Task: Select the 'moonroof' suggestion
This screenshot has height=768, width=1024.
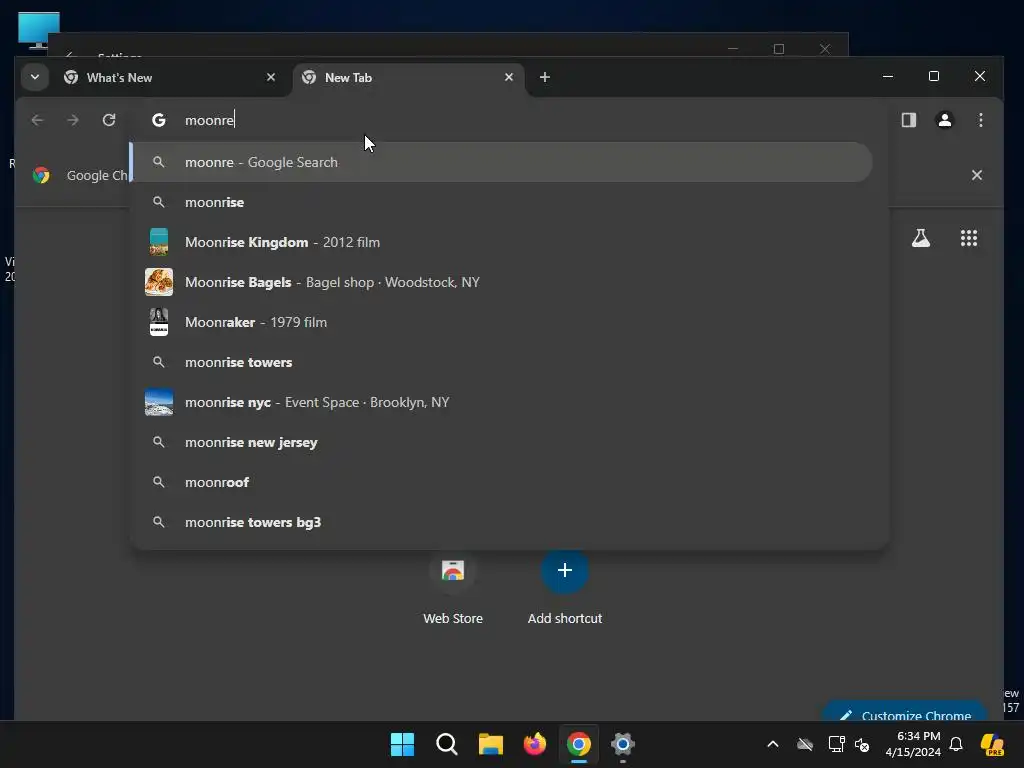Action: [502, 482]
